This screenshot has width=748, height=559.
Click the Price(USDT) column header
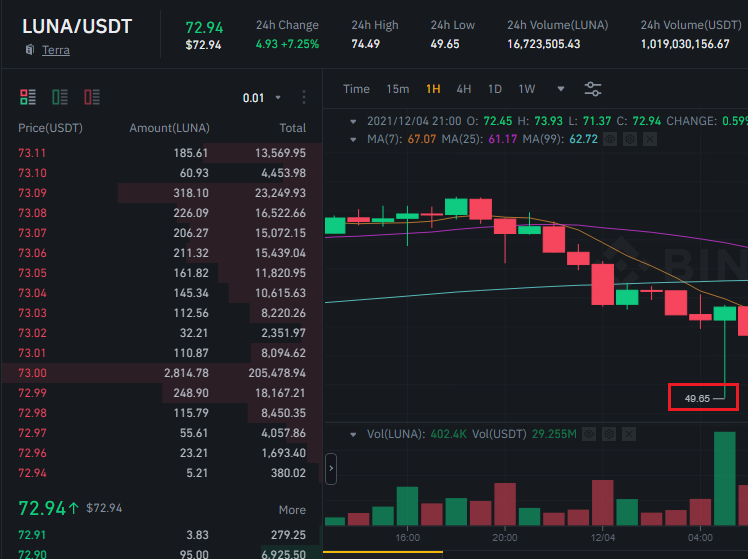tap(50, 128)
